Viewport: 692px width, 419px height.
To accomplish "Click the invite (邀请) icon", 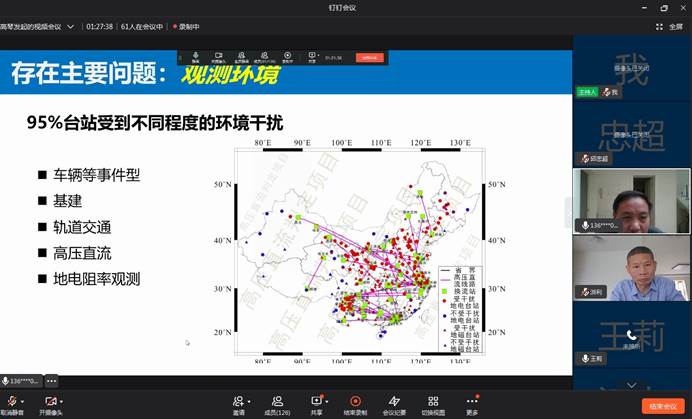I will click(x=238, y=401).
